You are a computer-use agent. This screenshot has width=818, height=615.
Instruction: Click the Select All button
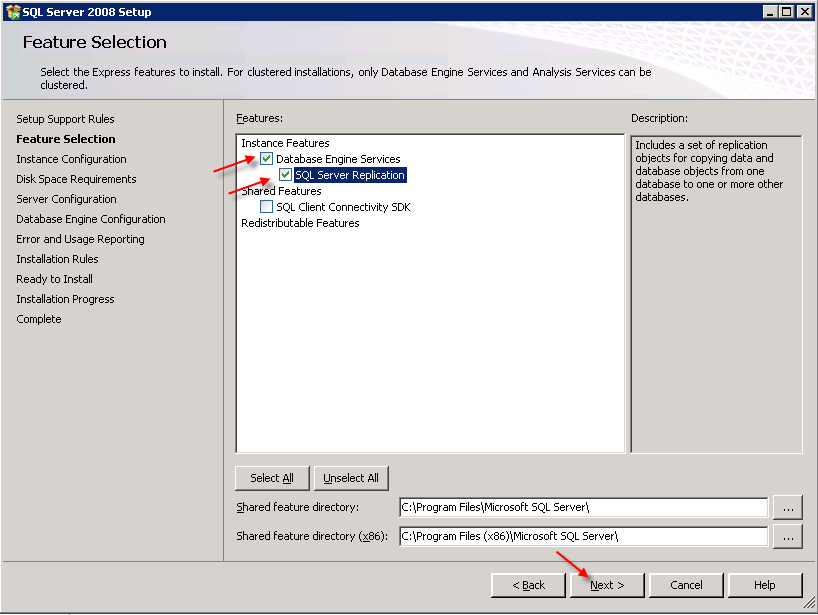click(x=272, y=478)
